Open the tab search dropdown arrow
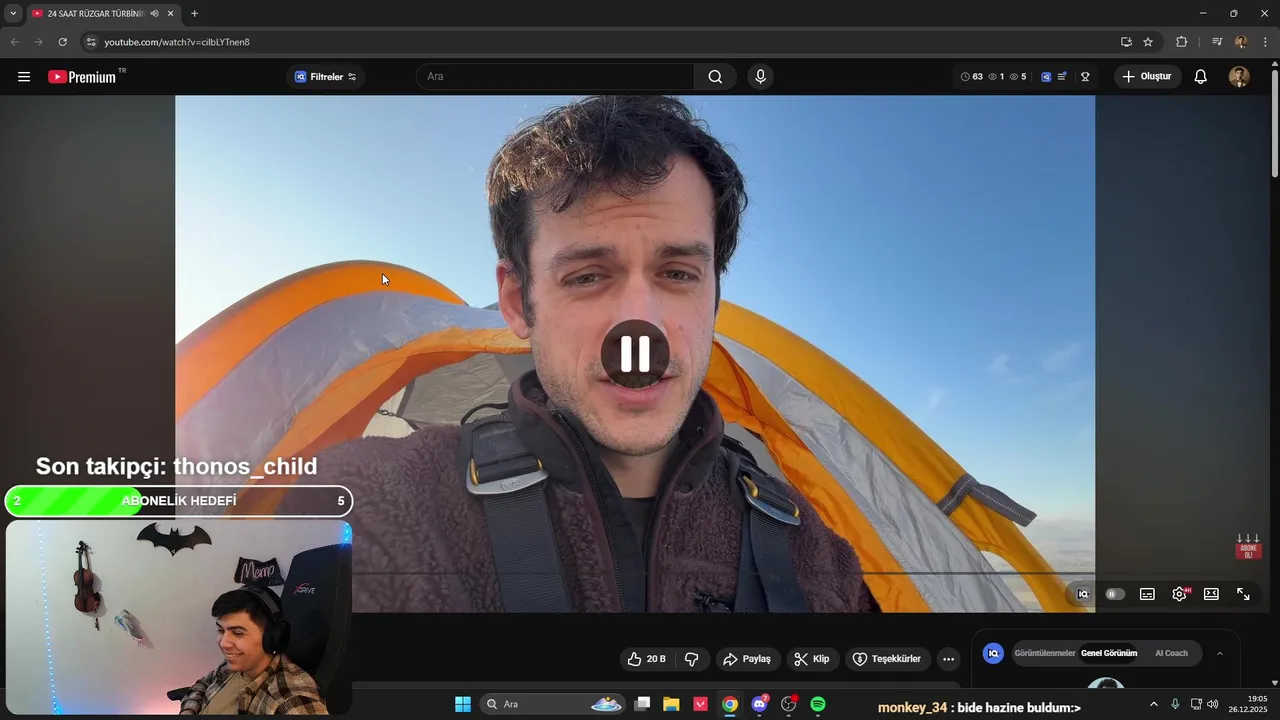This screenshot has height=720, width=1280. [x=13, y=13]
